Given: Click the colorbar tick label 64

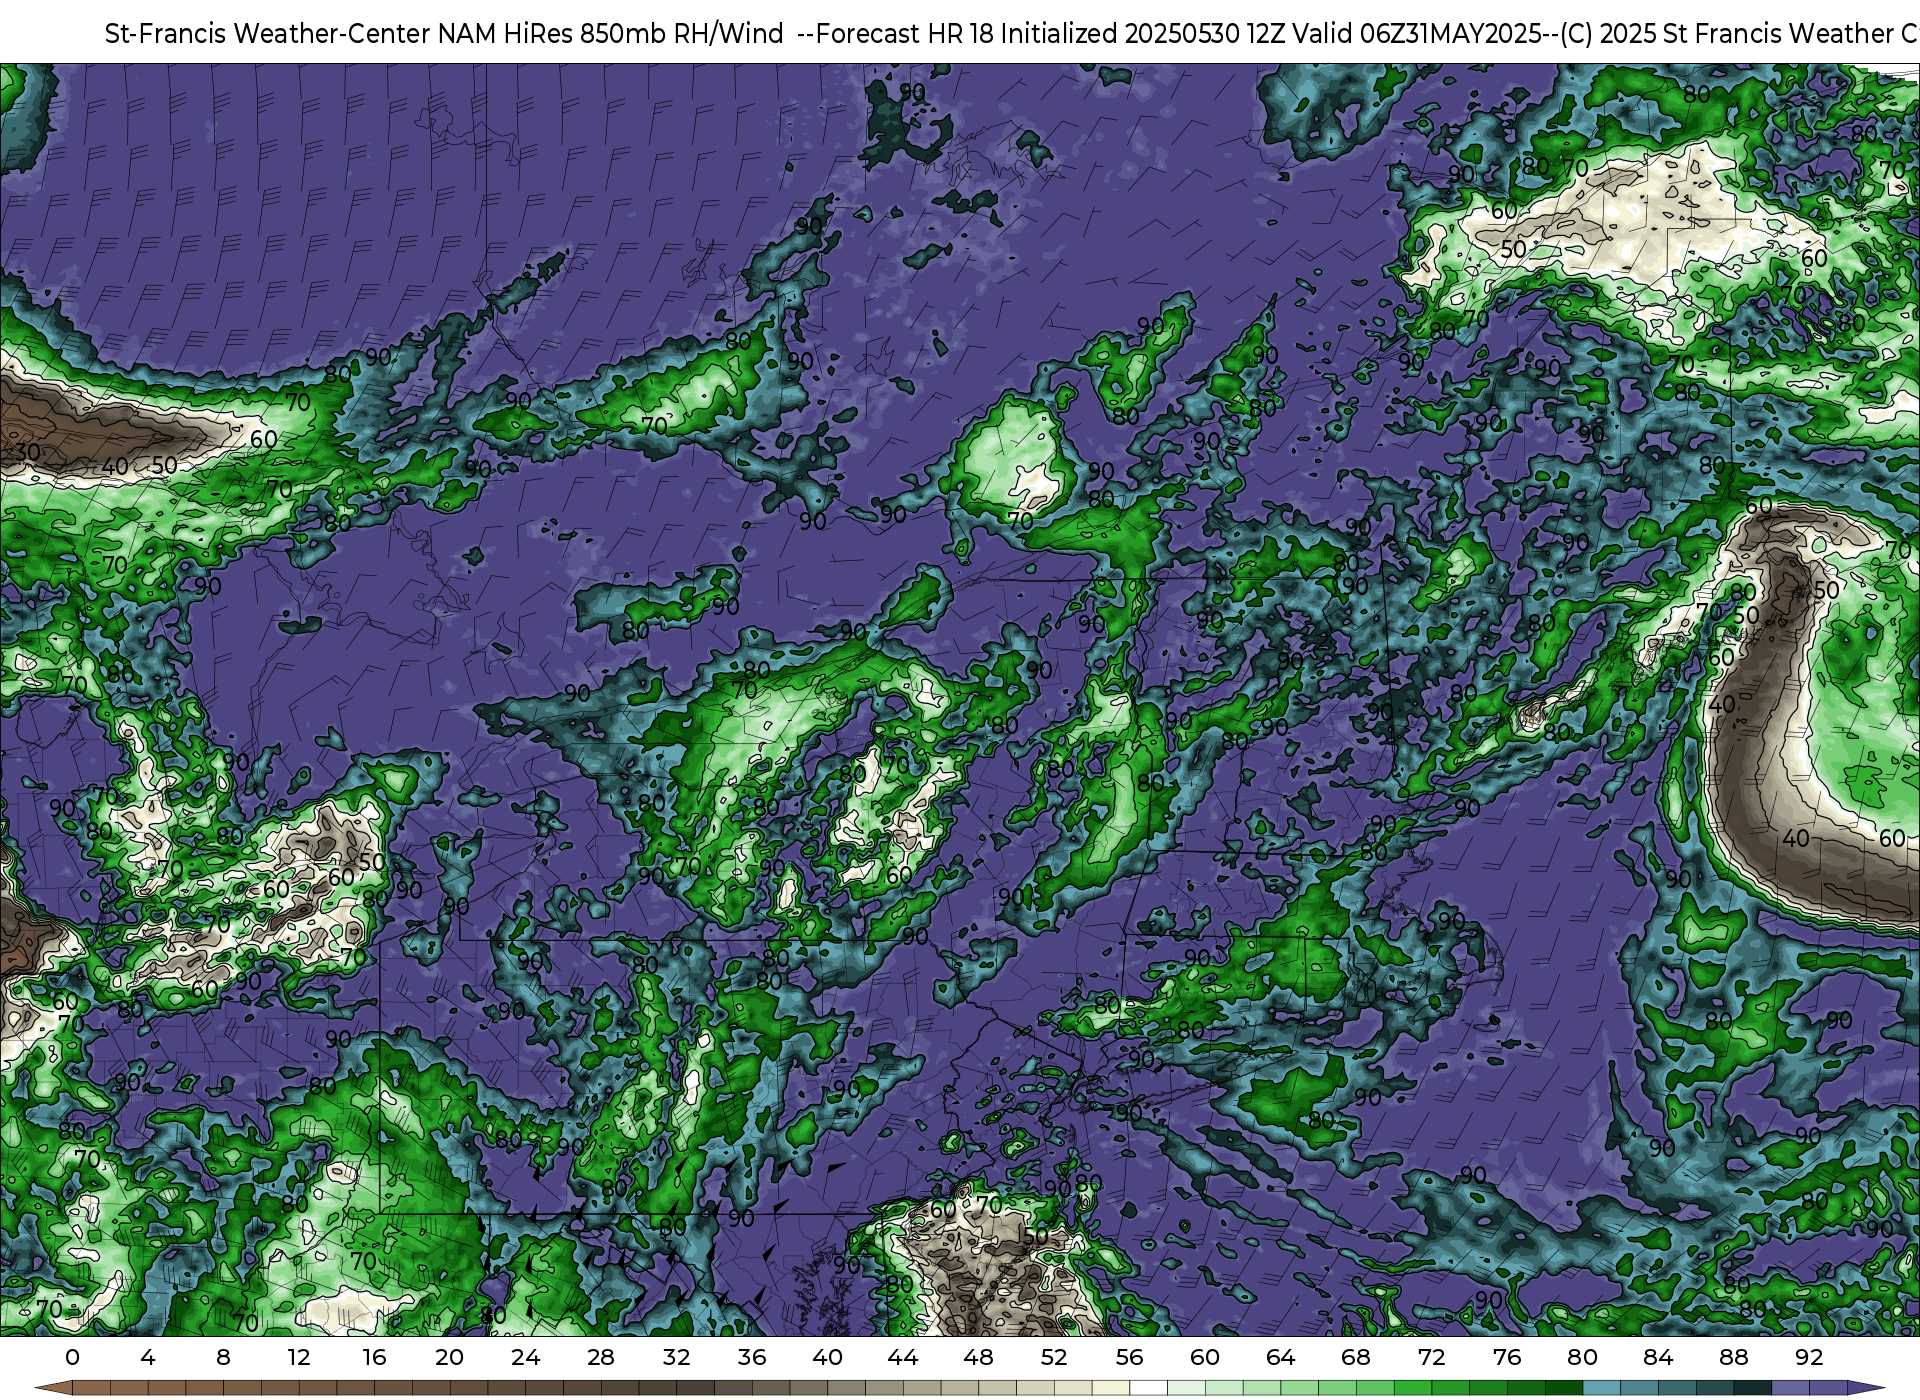Looking at the screenshot, I should 1280,1357.
